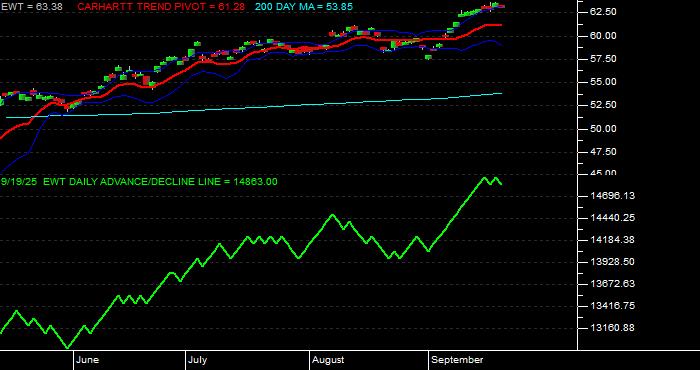Click the 9/19/25 date in the indicator label
The width and height of the screenshot is (700, 370).
click(19, 182)
